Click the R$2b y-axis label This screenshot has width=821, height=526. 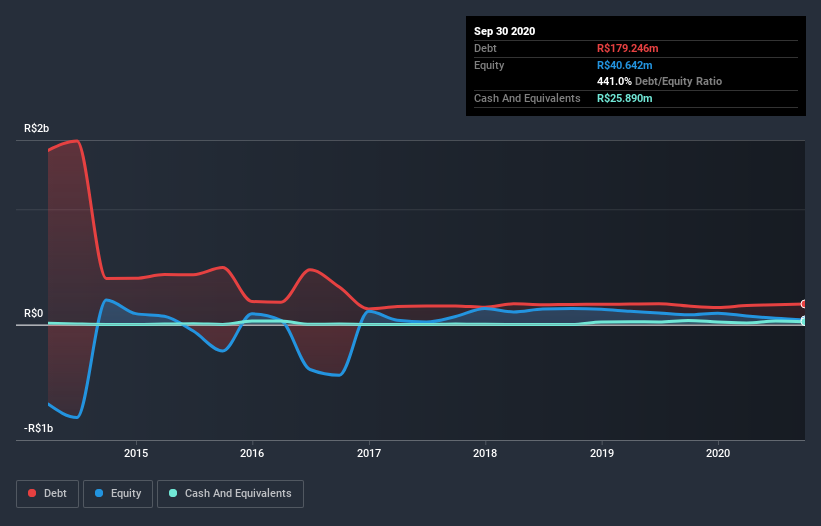(37, 129)
